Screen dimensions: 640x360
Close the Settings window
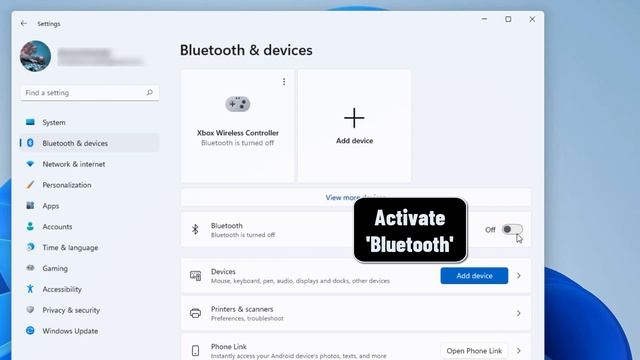(x=532, y=19)
